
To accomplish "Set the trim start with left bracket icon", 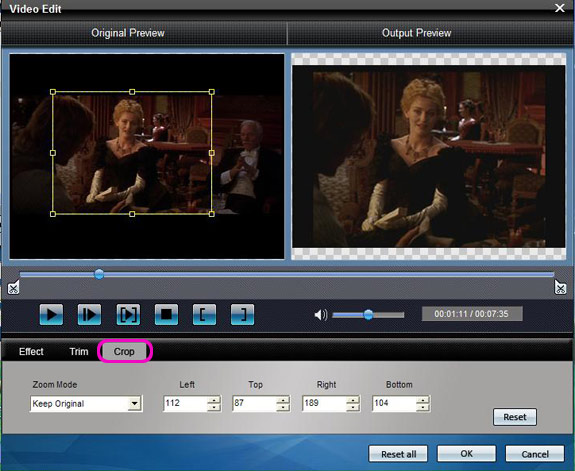I will tap(204, 314).
